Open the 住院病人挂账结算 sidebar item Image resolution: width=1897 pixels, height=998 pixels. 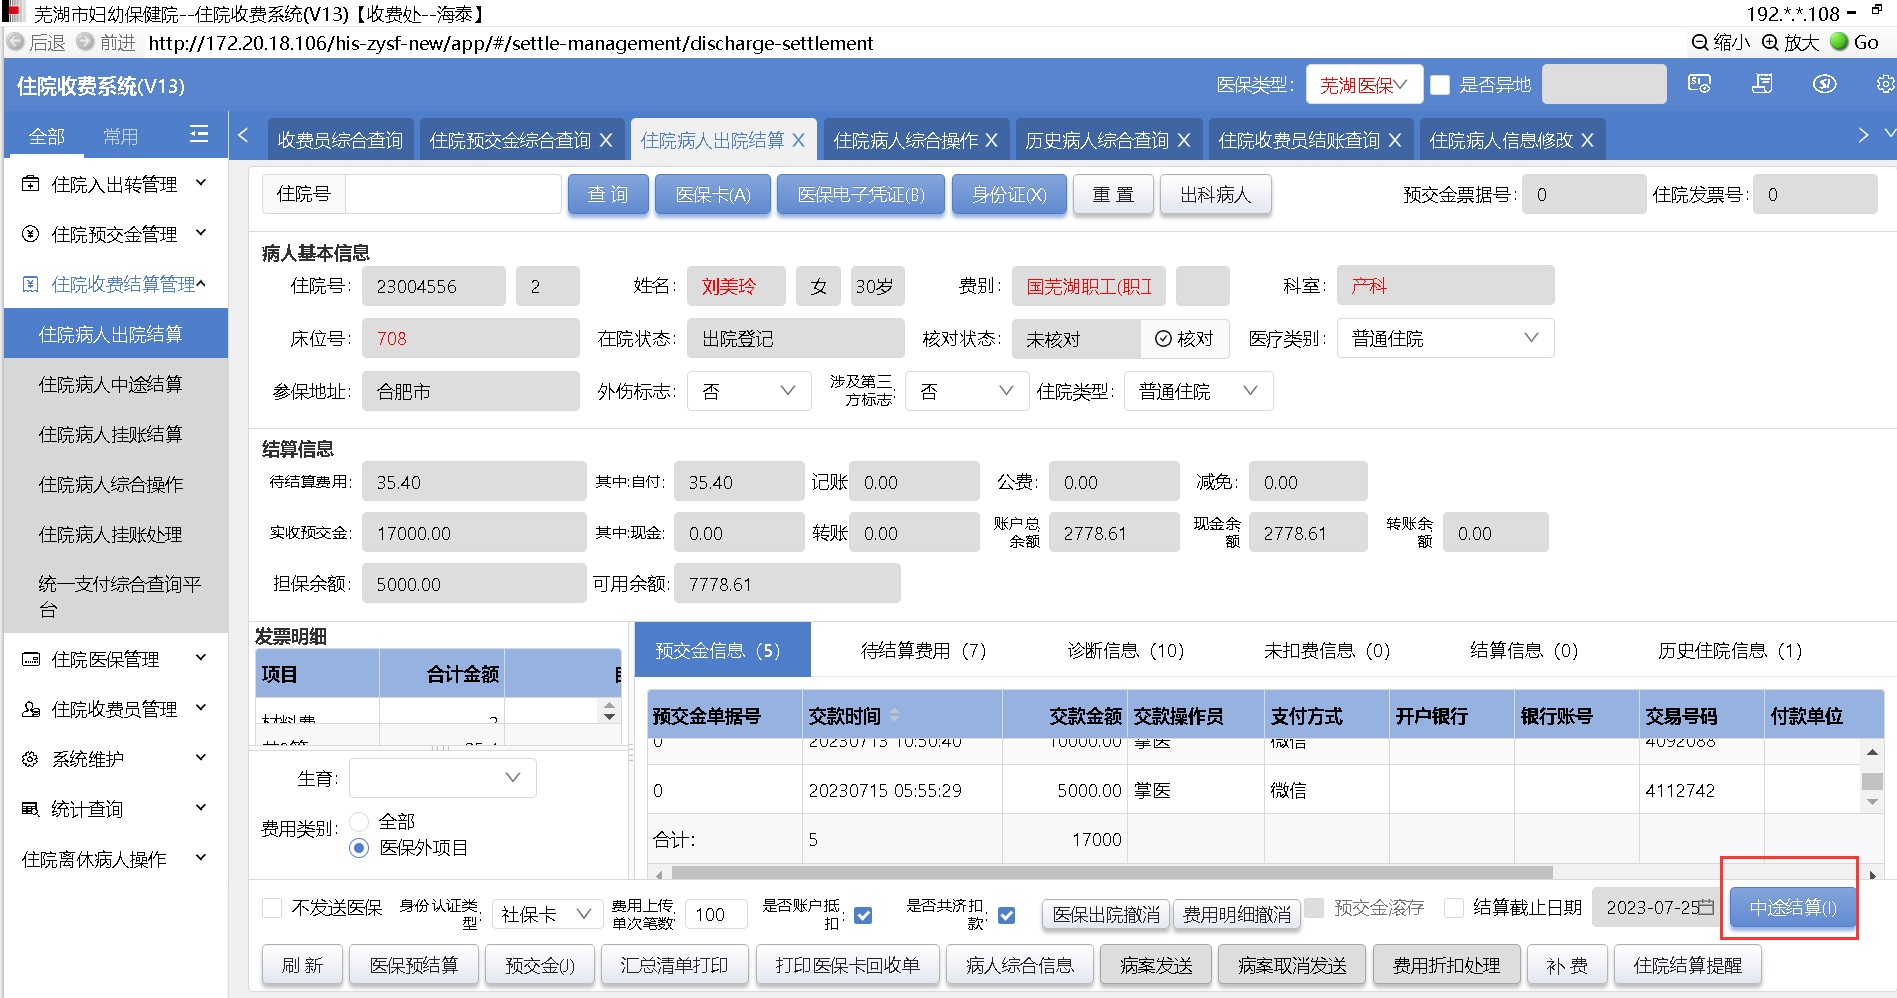tap(115, 434)
